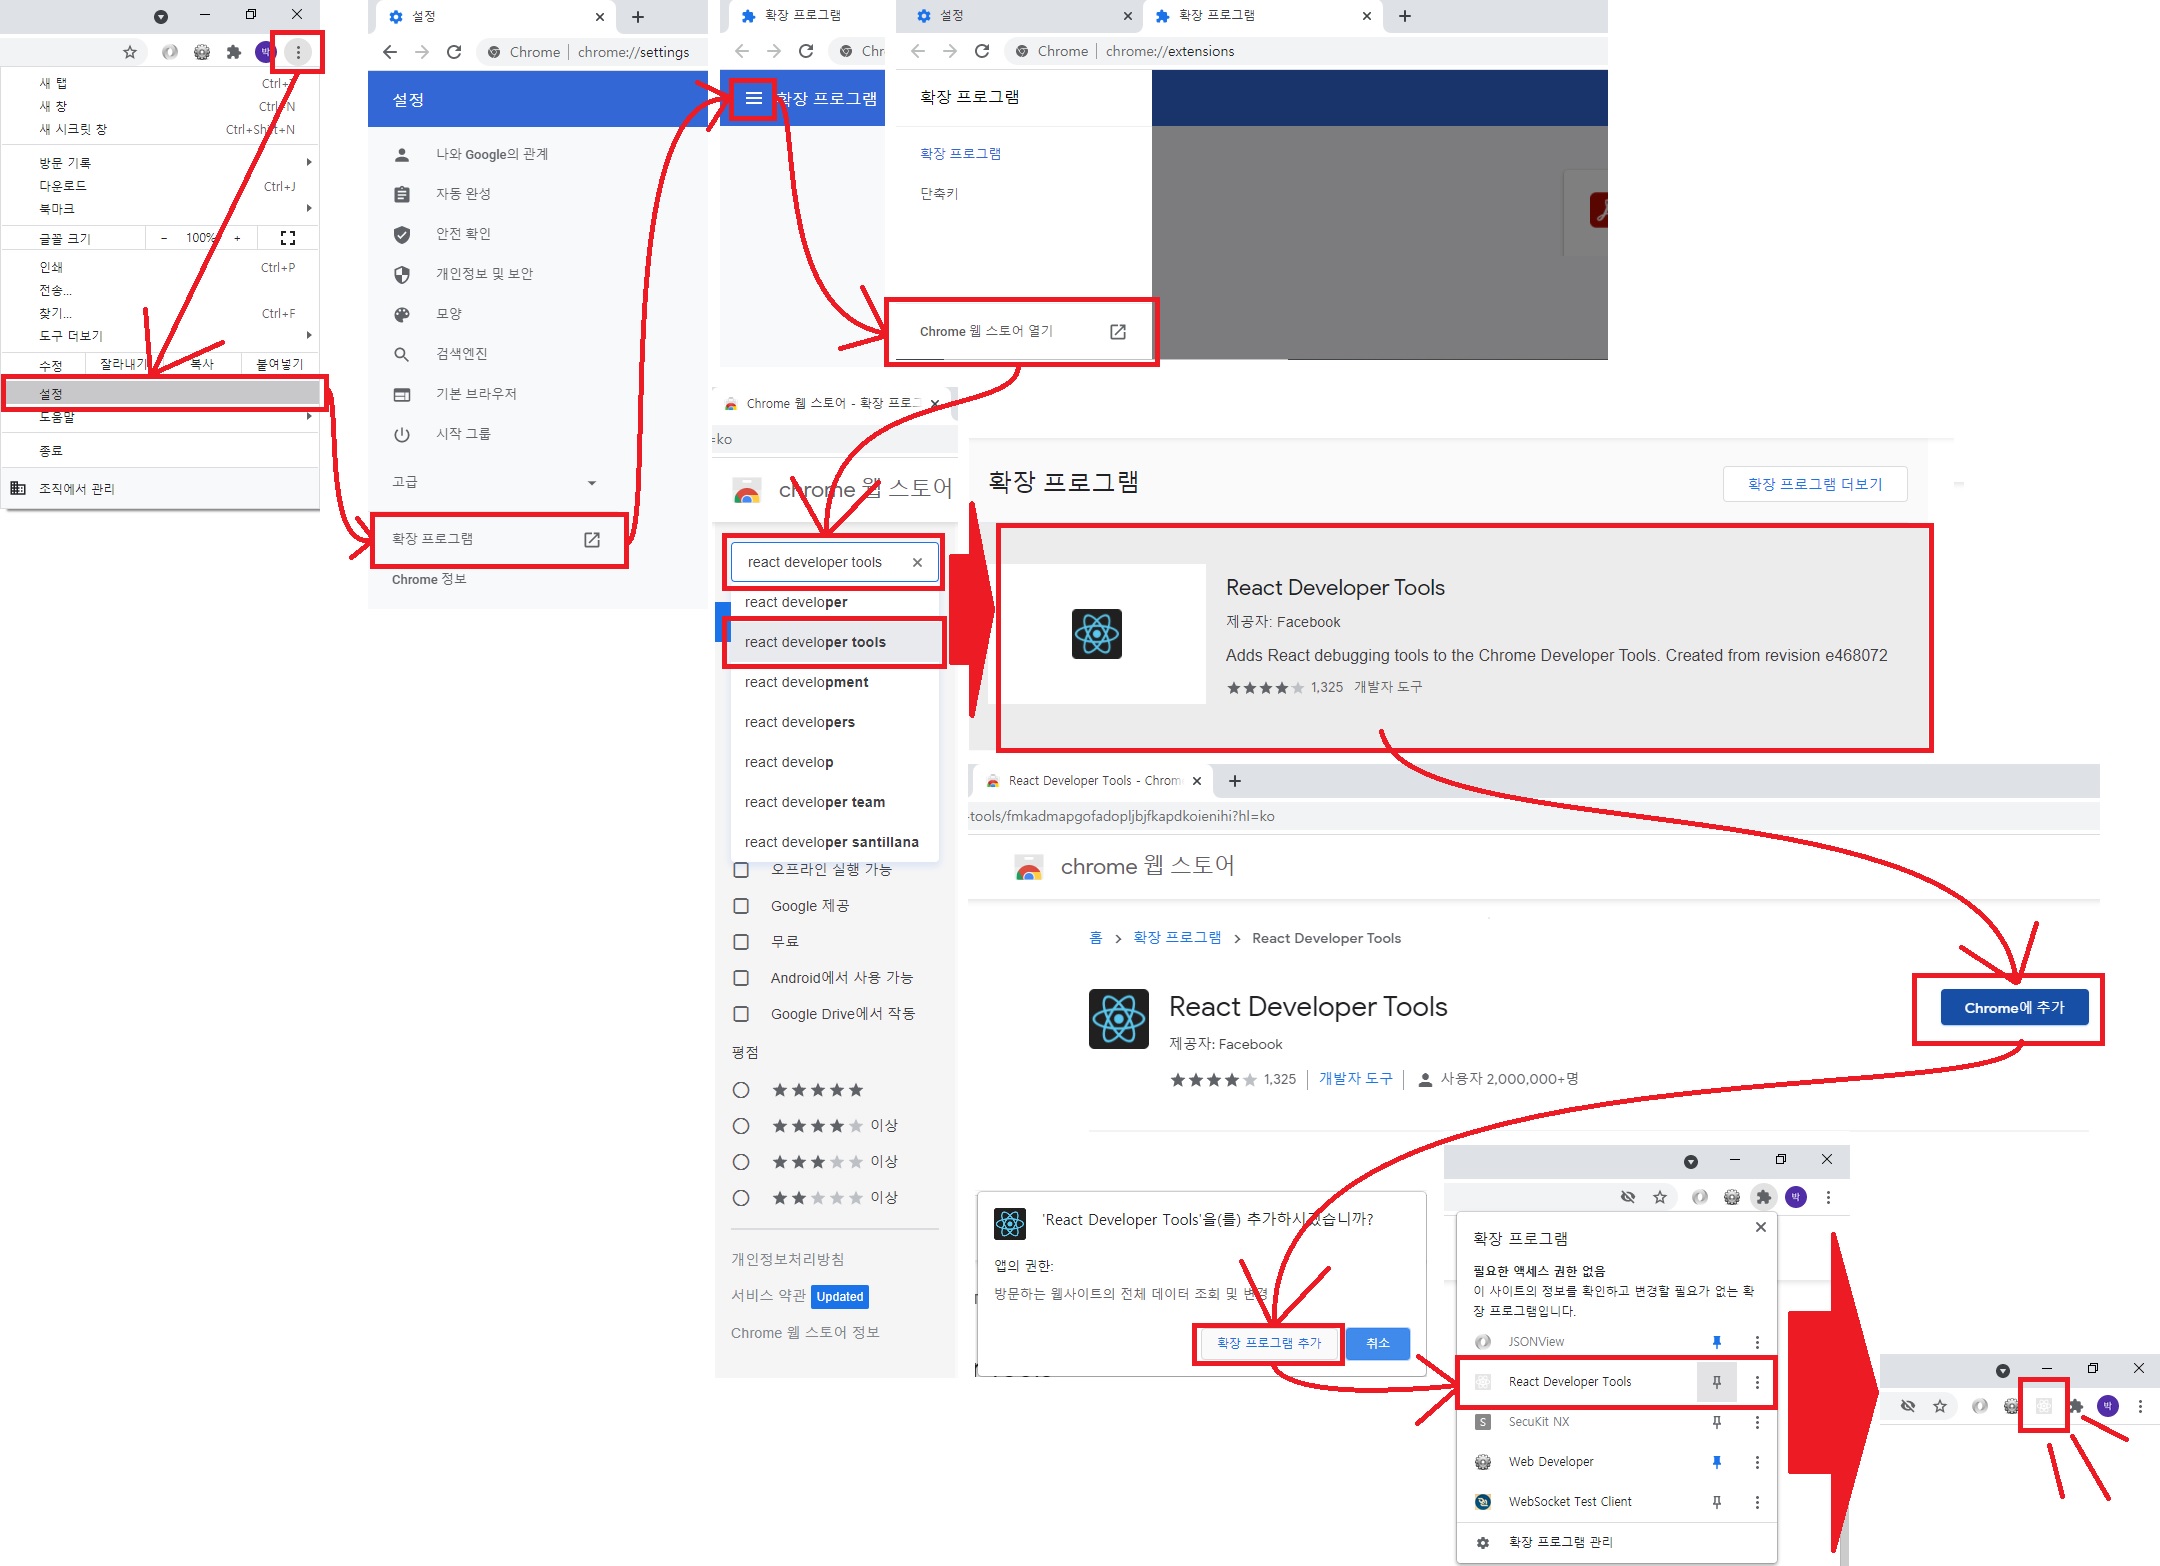This screenshot has width=2160, height=1566.
Task: Select the five-star rating radio option
Action: [741, 1090]
